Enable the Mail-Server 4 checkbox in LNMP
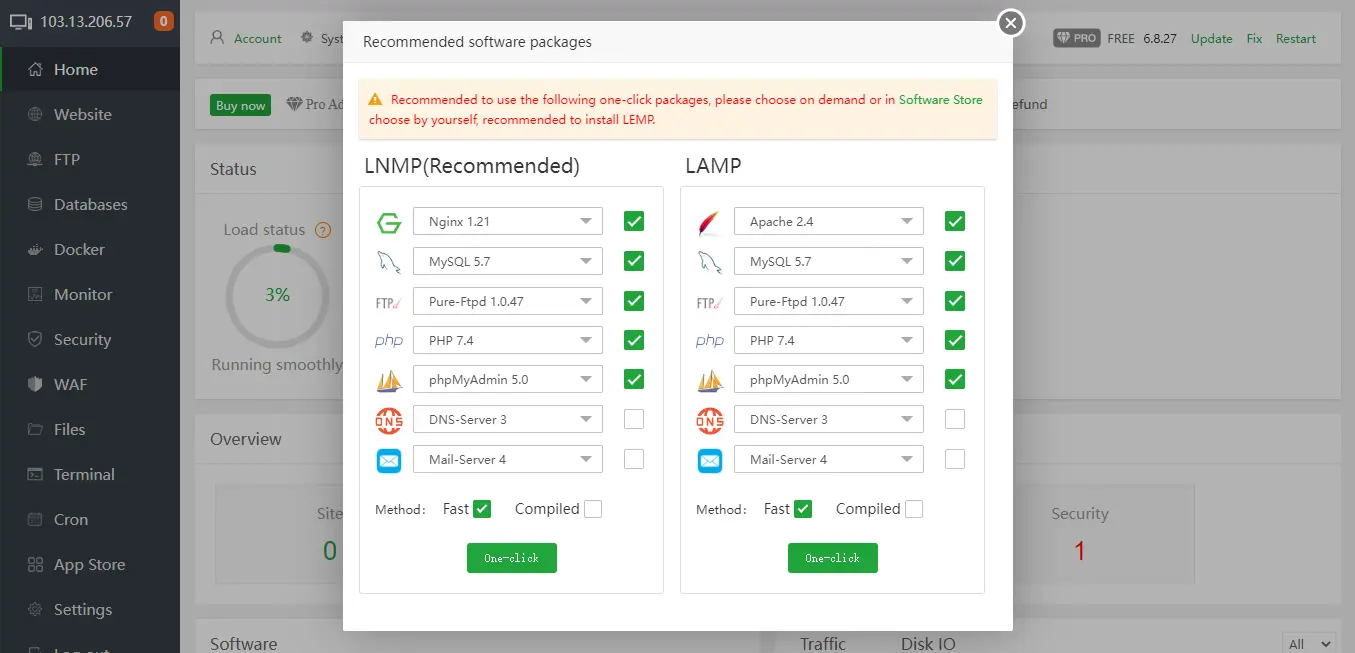 pos(634,459)
